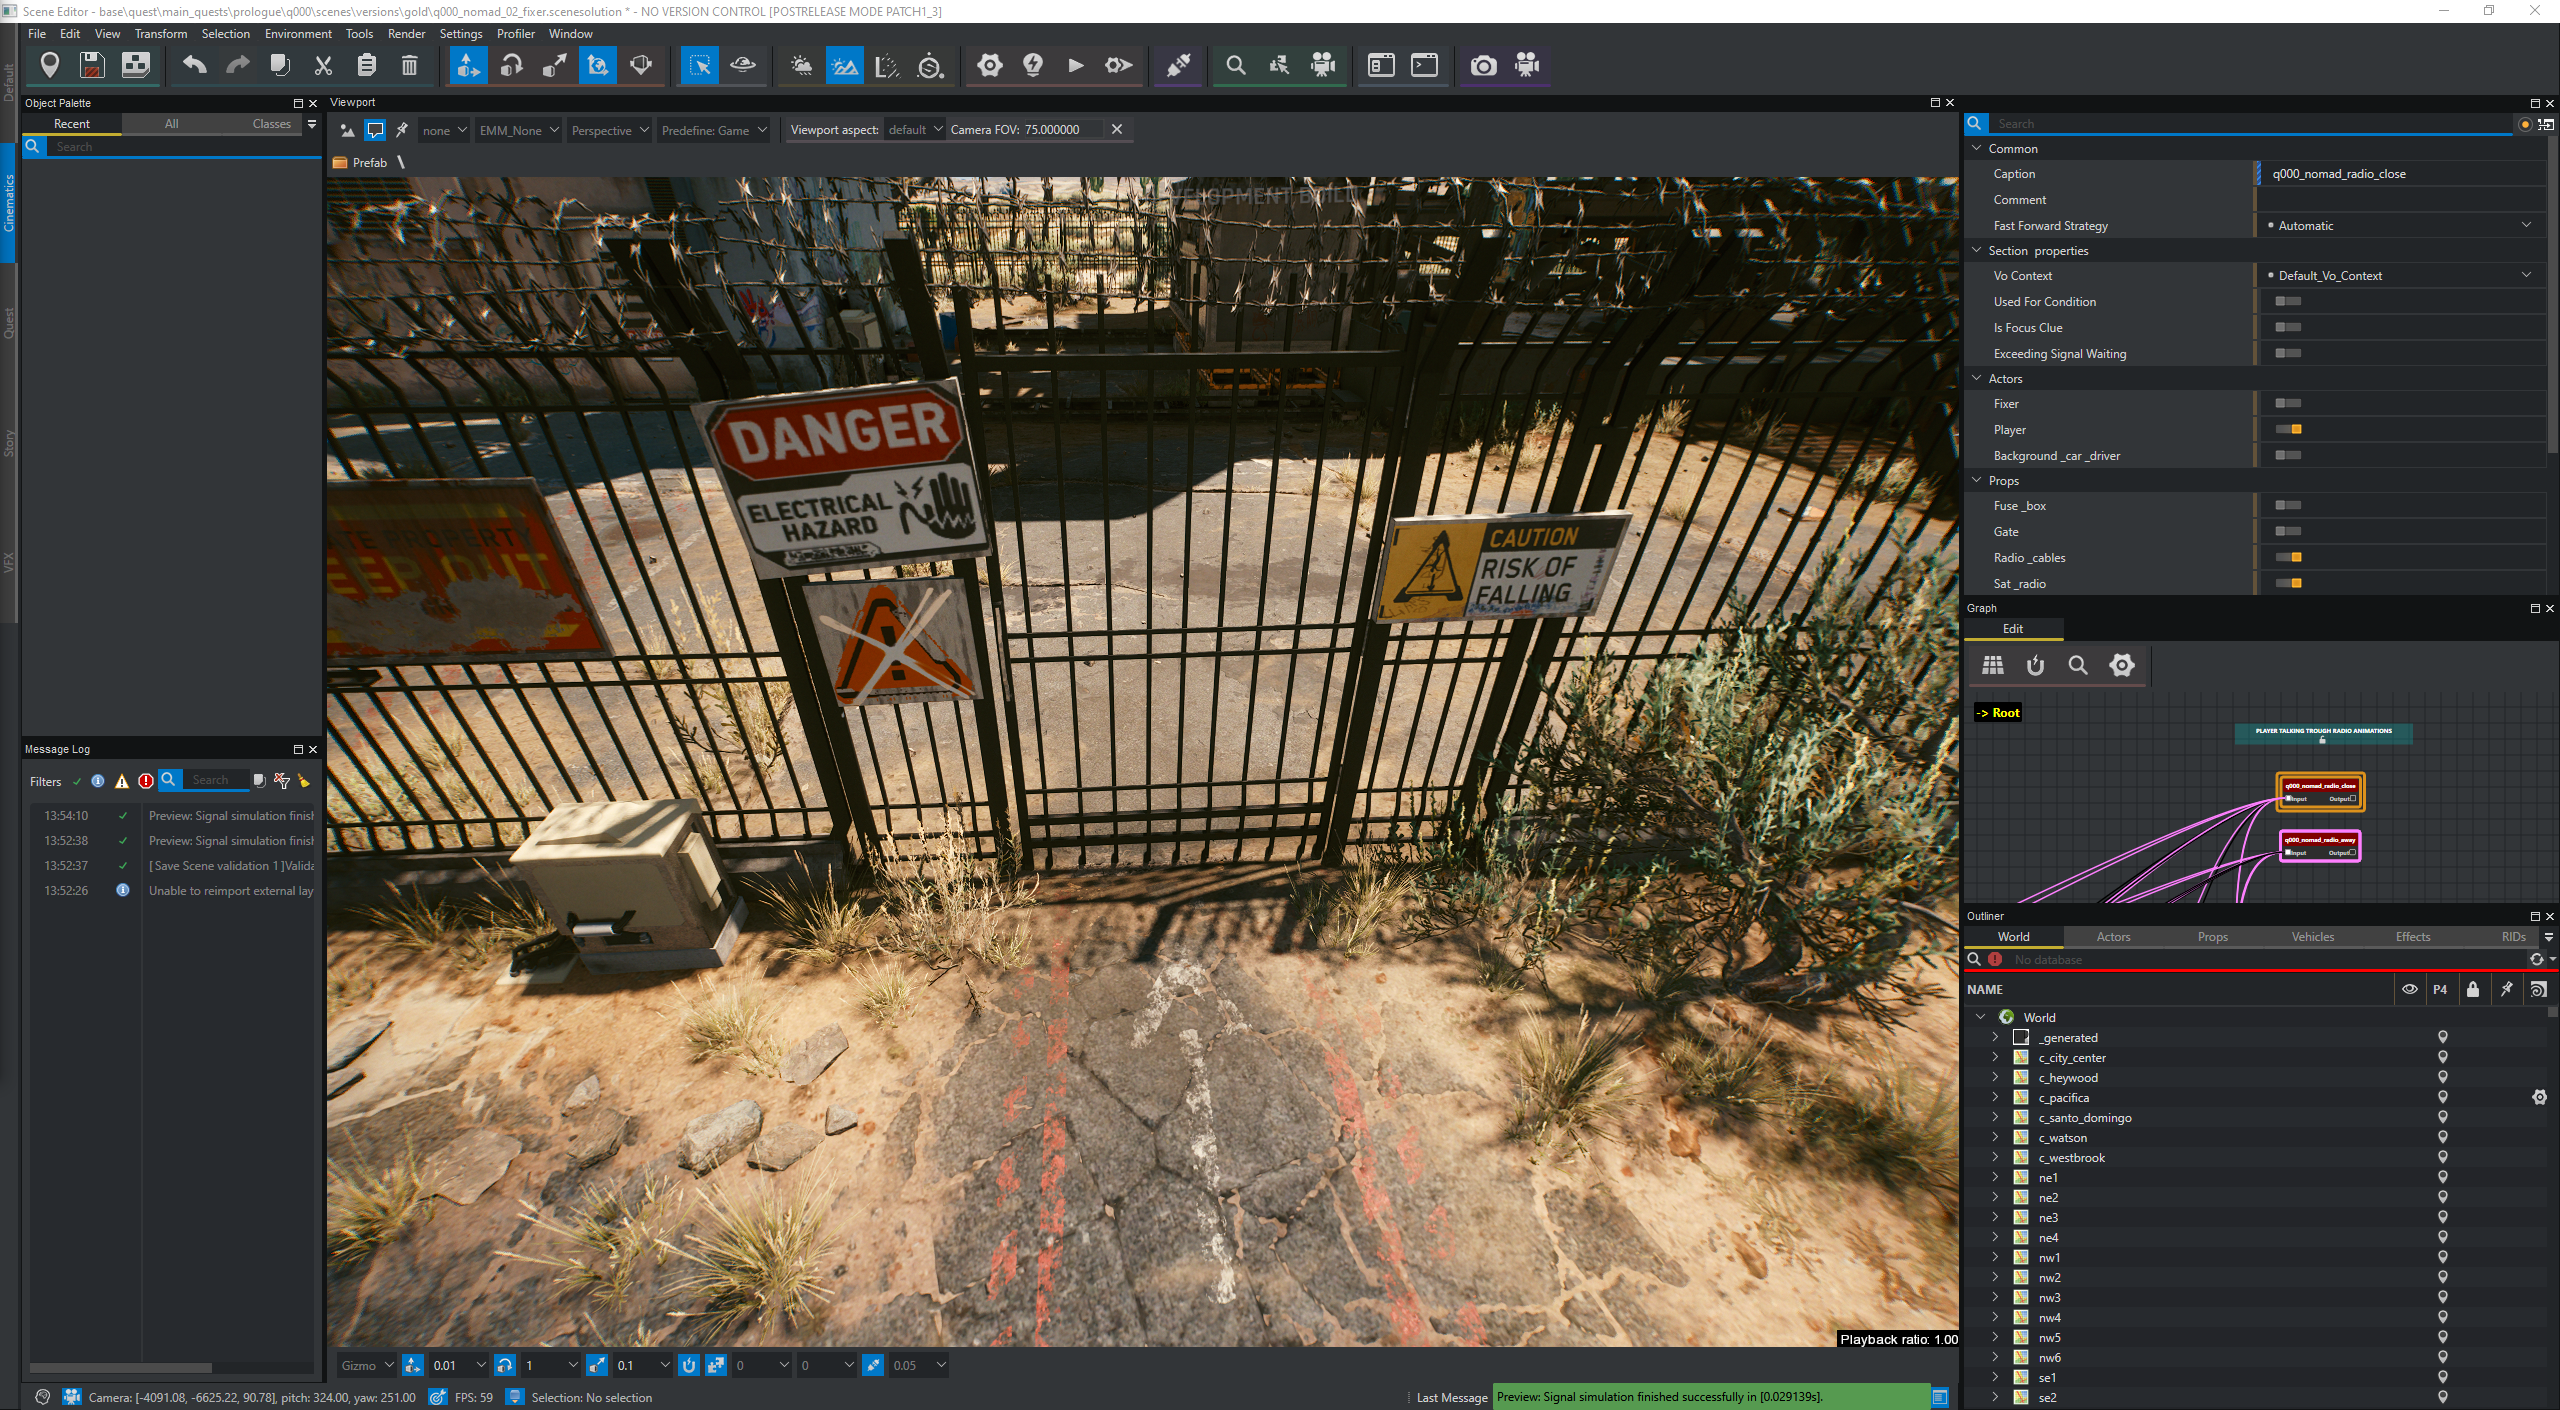
Task: Click the magnifier Search toolbar icon
Action: (1236, 66)
